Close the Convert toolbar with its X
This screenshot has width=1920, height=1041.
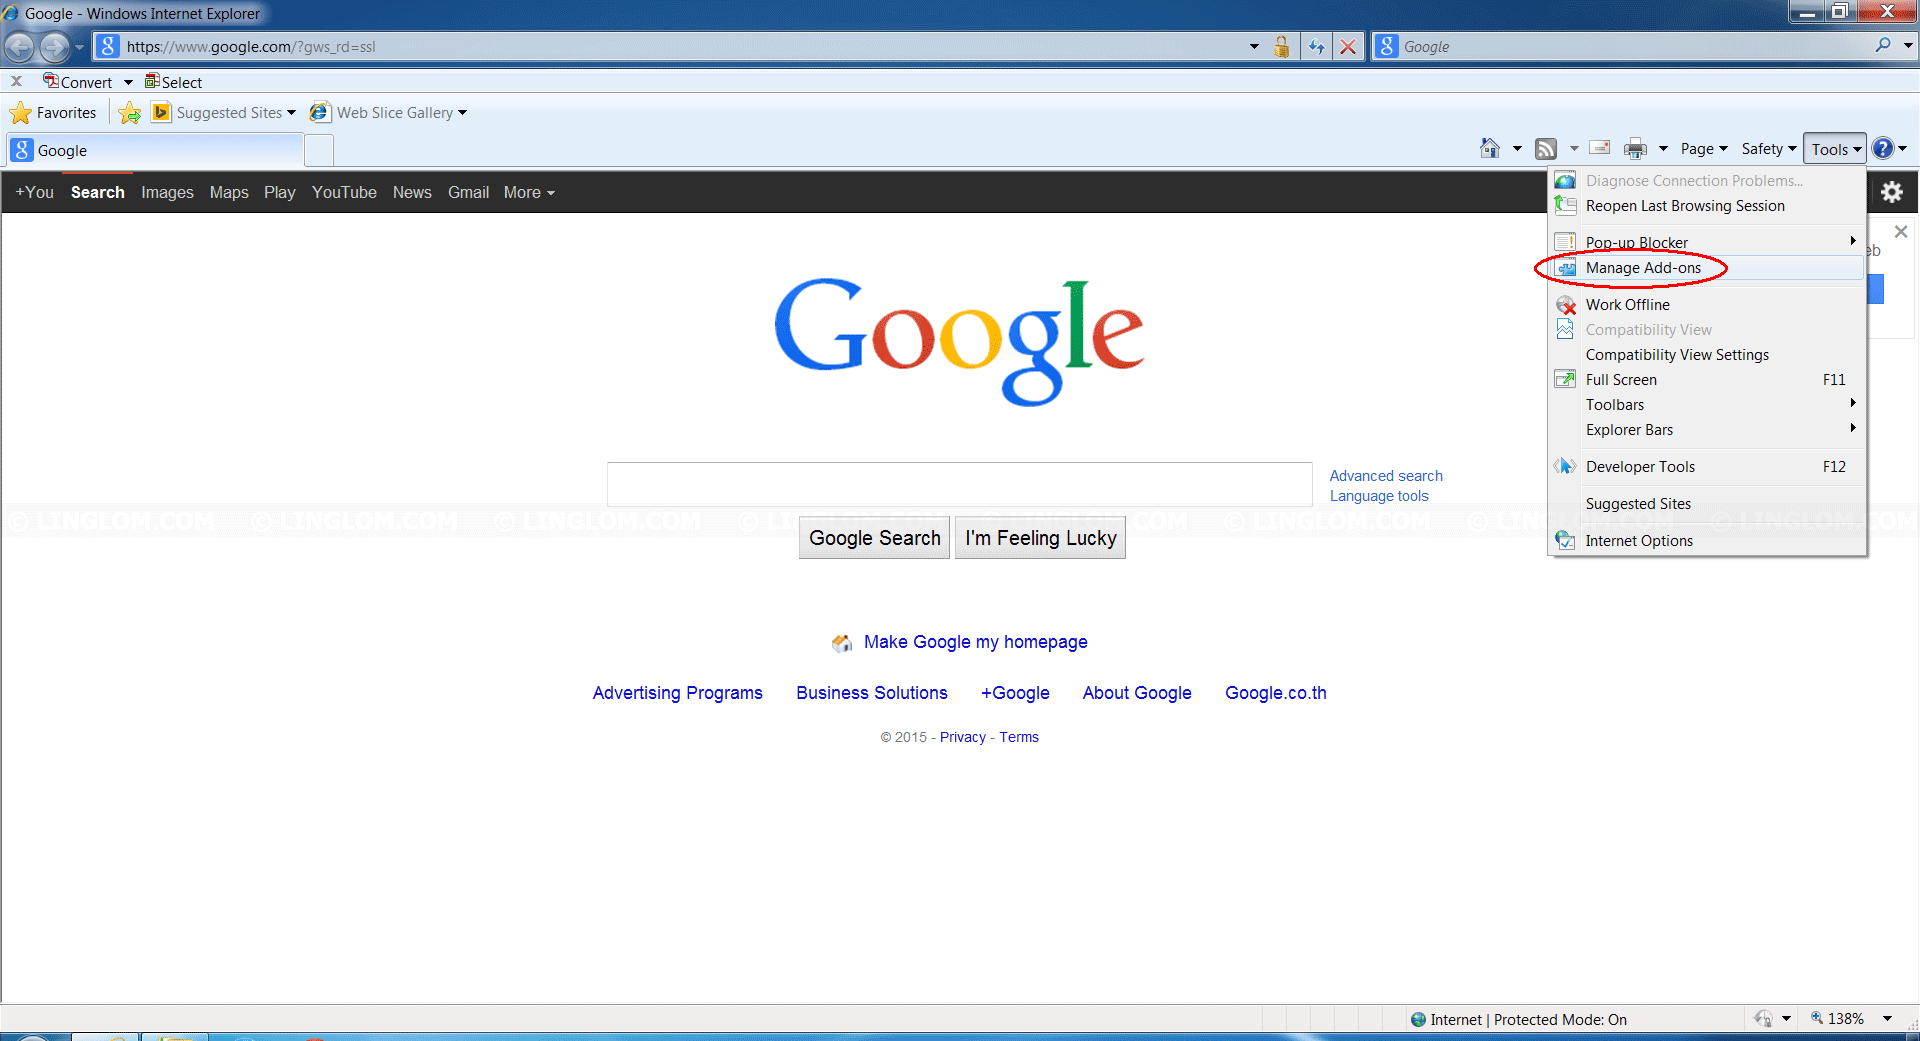coord(16,82)
